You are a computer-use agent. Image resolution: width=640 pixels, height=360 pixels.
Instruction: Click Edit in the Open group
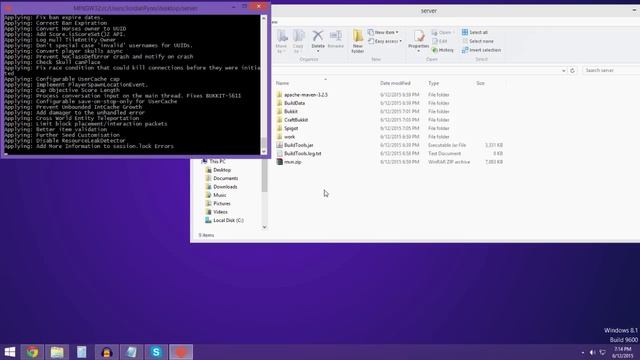(x=440, y=41)
